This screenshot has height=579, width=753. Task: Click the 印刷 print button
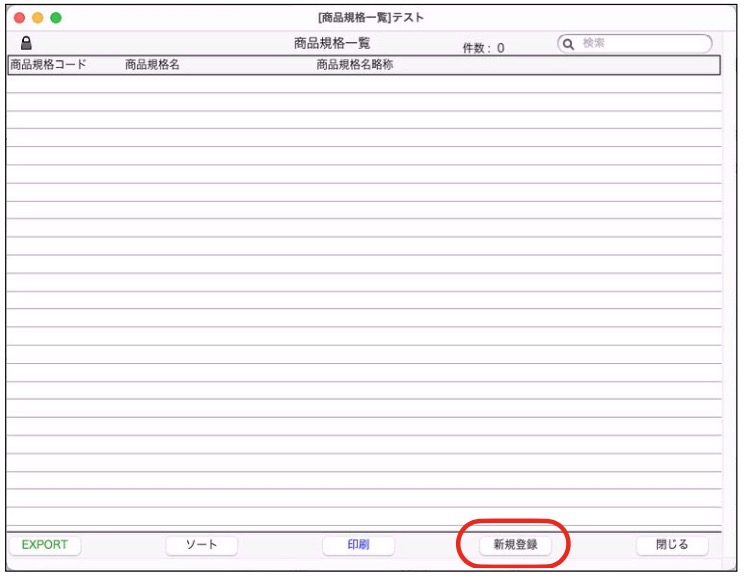[358, 545]
